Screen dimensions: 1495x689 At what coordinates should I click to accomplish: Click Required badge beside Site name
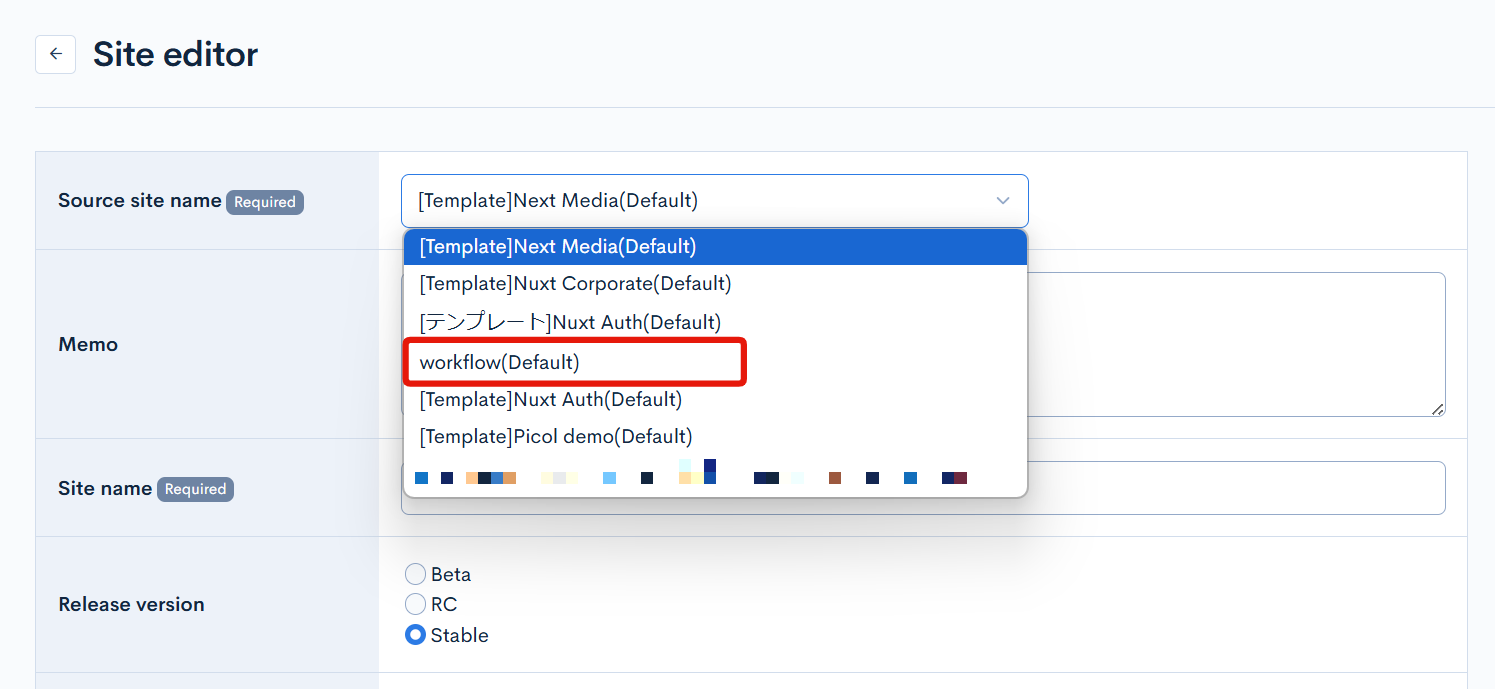195,489
